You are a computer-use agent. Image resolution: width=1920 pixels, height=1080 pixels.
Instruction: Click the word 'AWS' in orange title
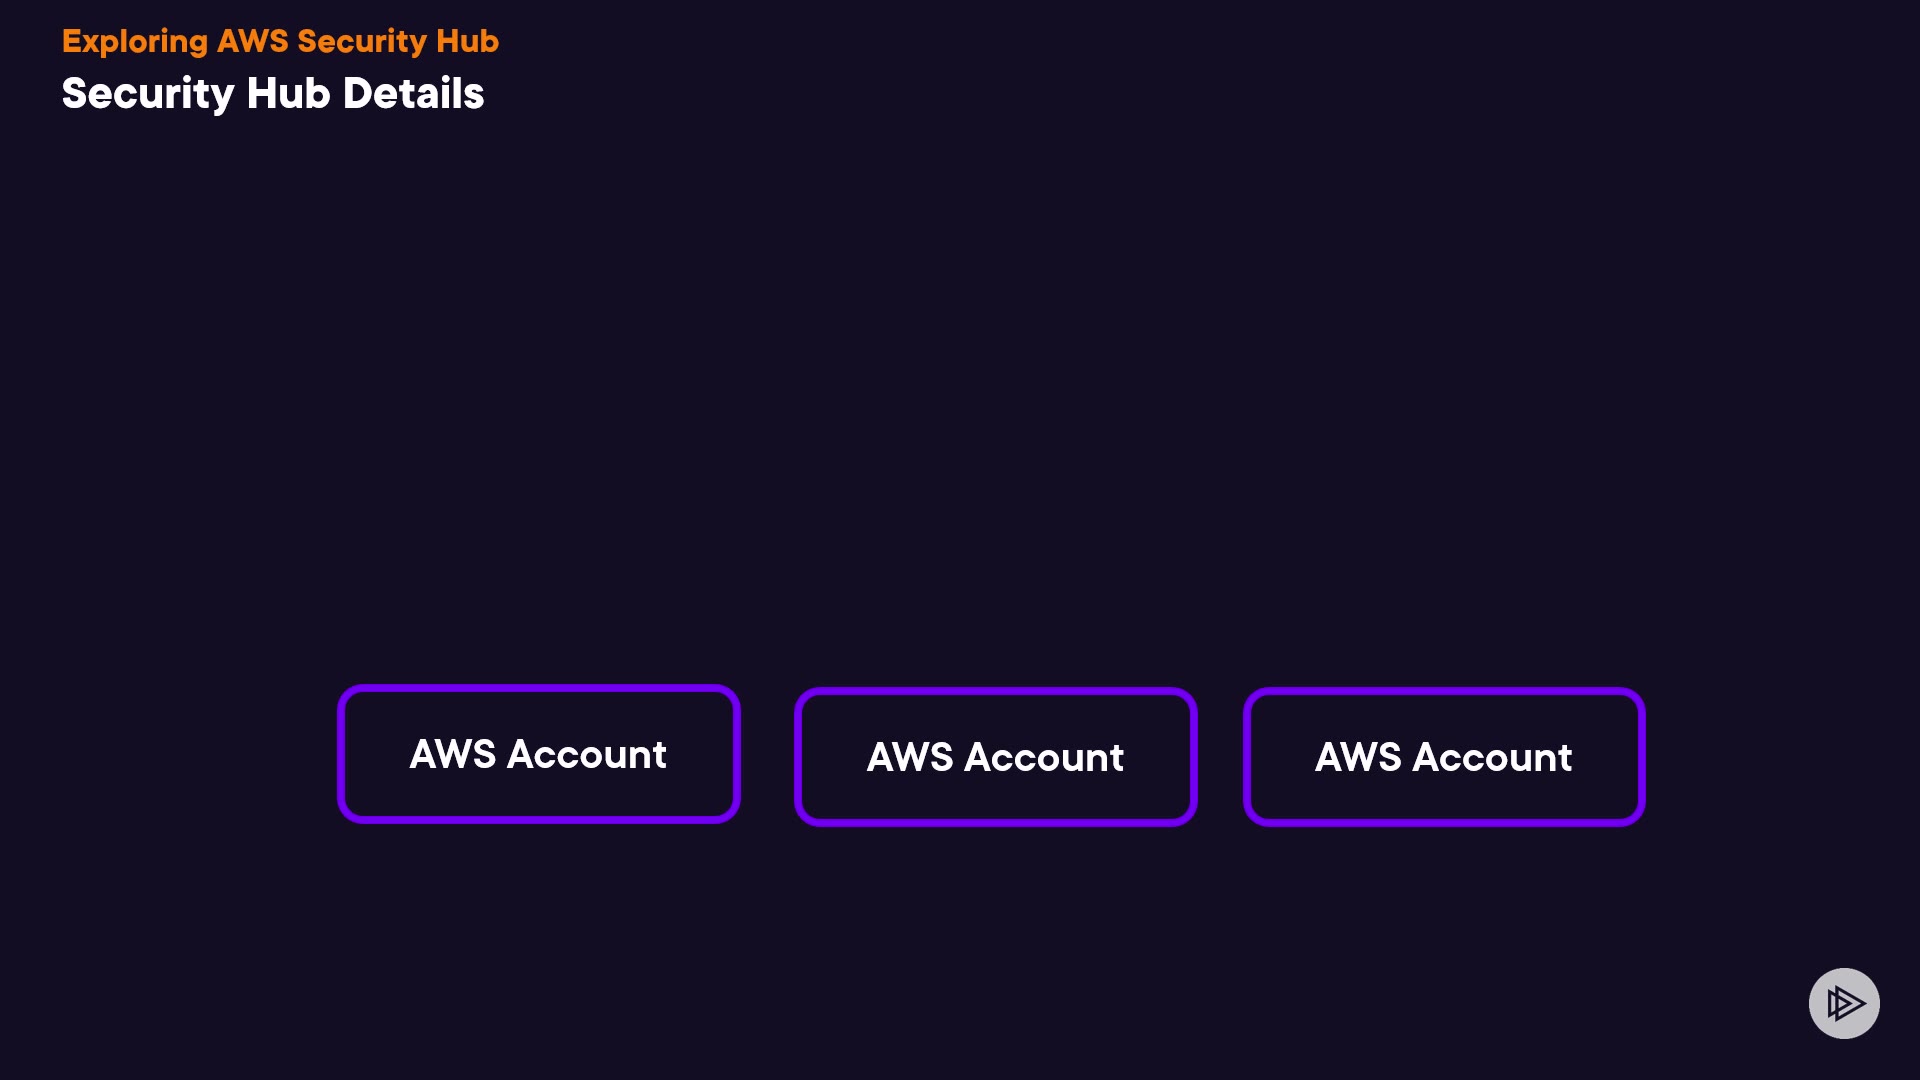point(252,41)
